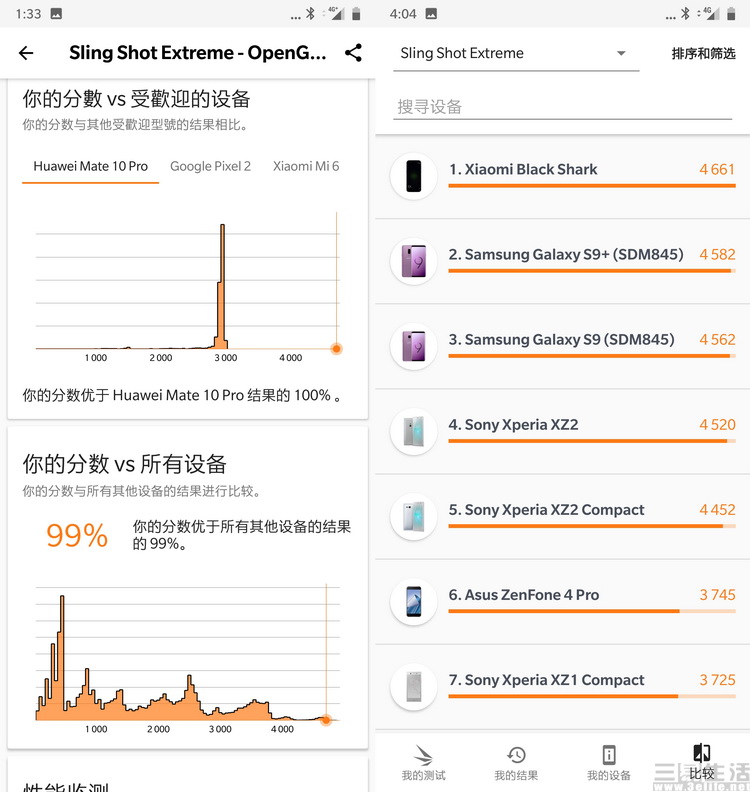This screenshot has height=792, width=750.
Task: Select the Compare icon in bottom bar
Action: (x=701, y=755)
